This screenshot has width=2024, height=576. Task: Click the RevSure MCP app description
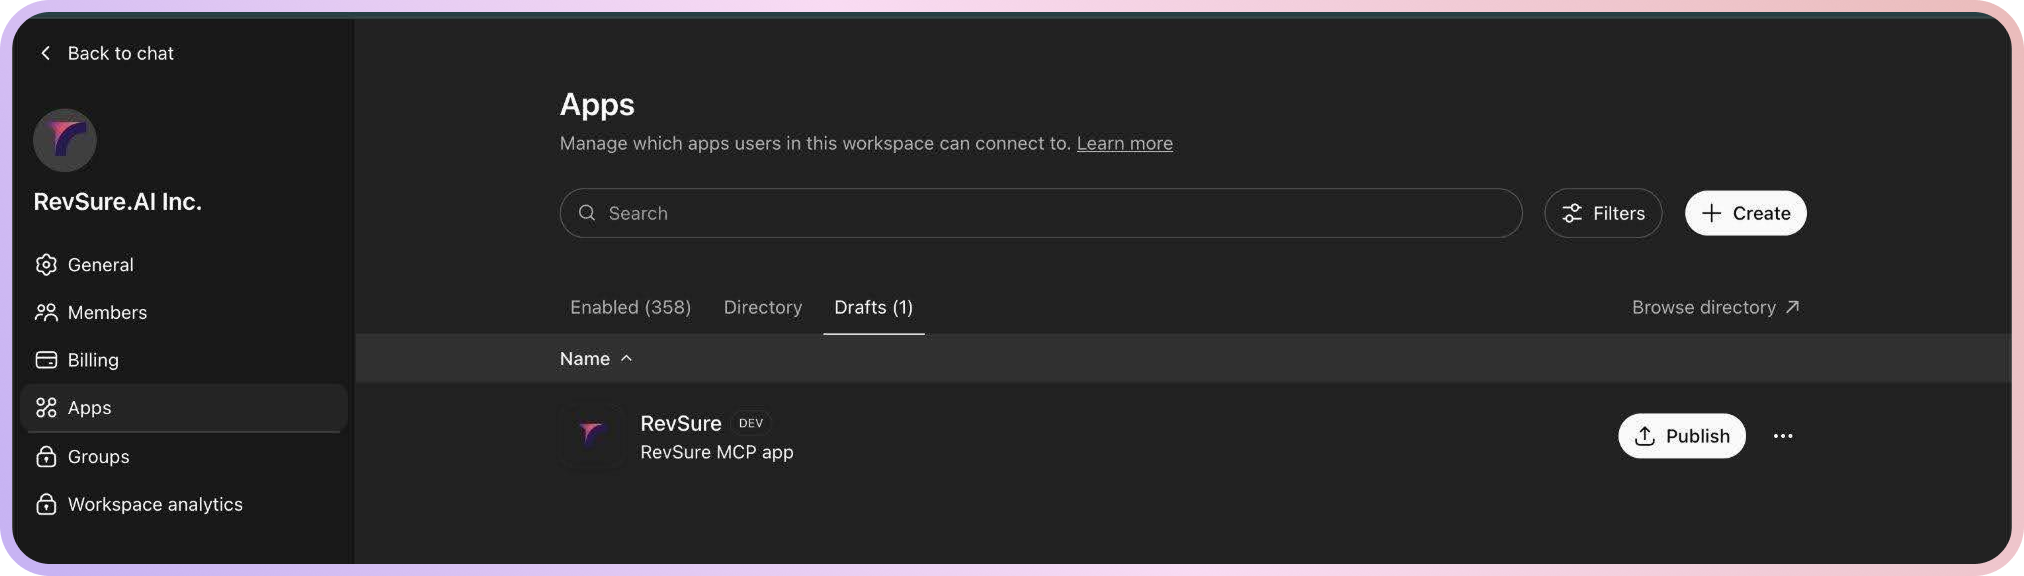click(716, 452)
